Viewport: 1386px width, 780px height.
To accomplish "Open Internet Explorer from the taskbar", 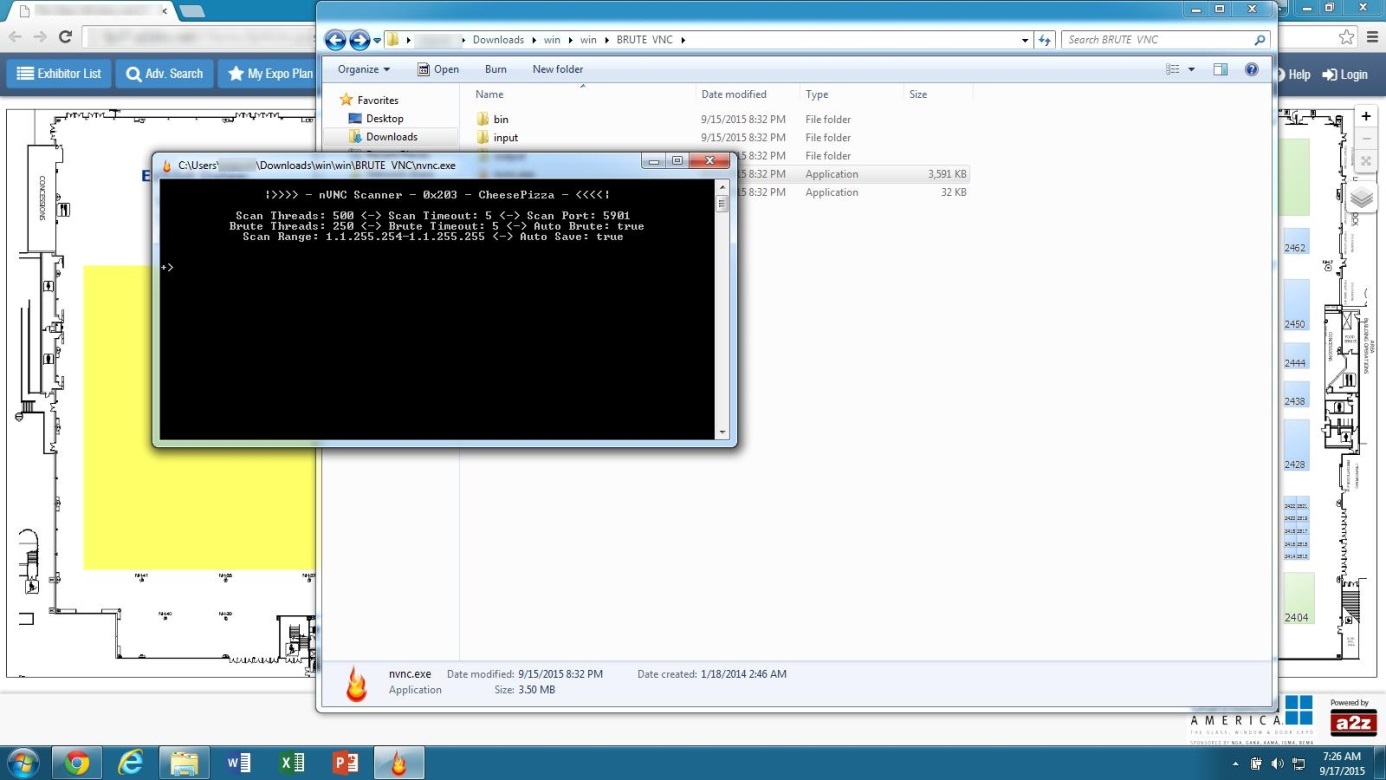I will pyautogui.click(x=131, y=764).
